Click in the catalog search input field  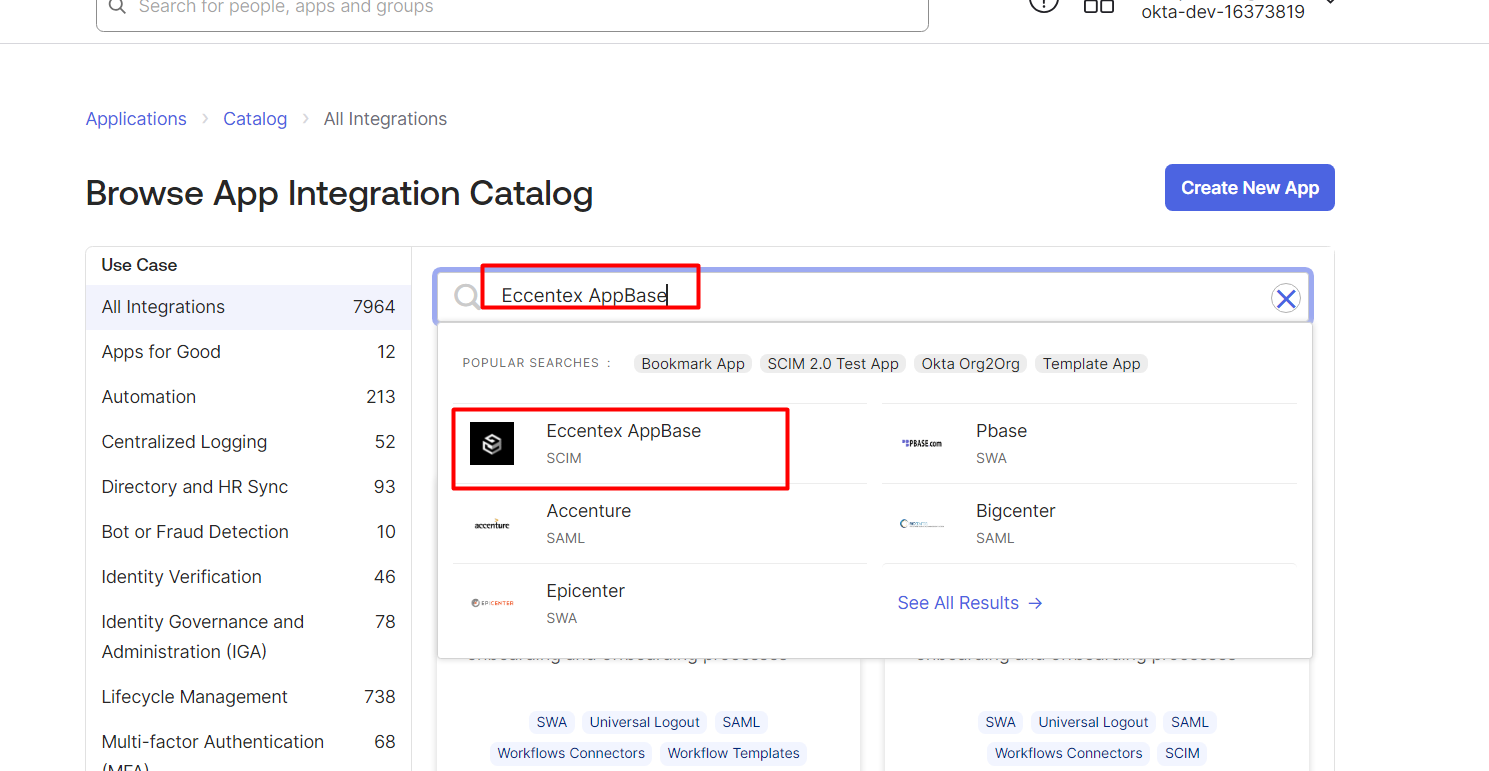872,296
